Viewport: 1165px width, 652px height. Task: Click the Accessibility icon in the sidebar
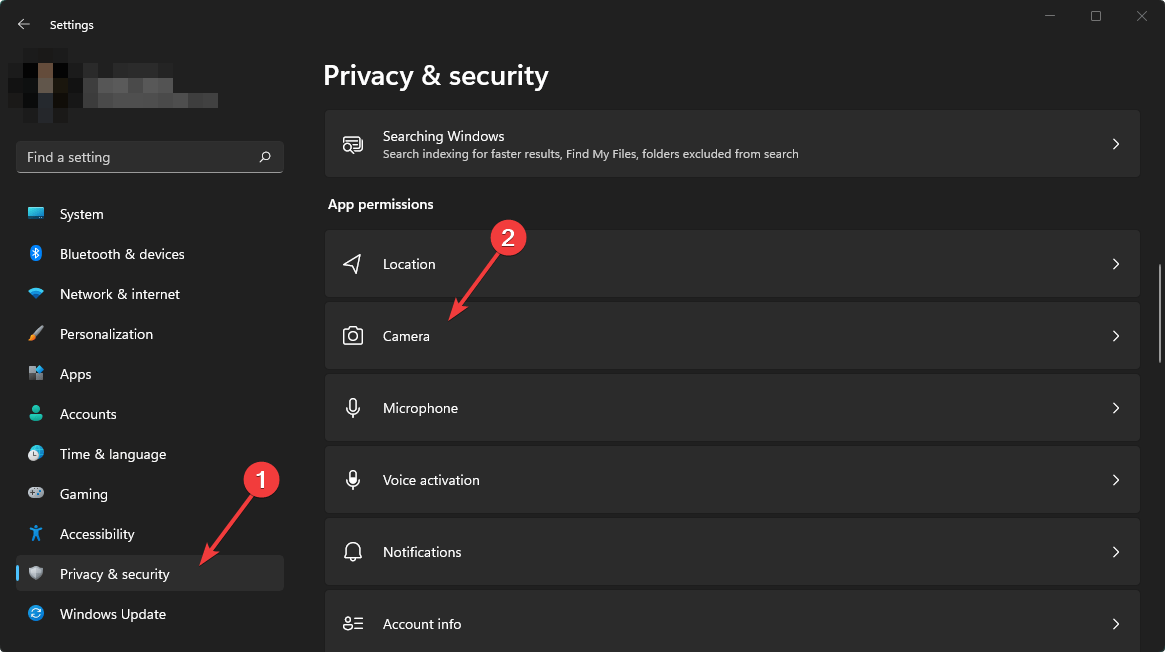click(37, 533)
